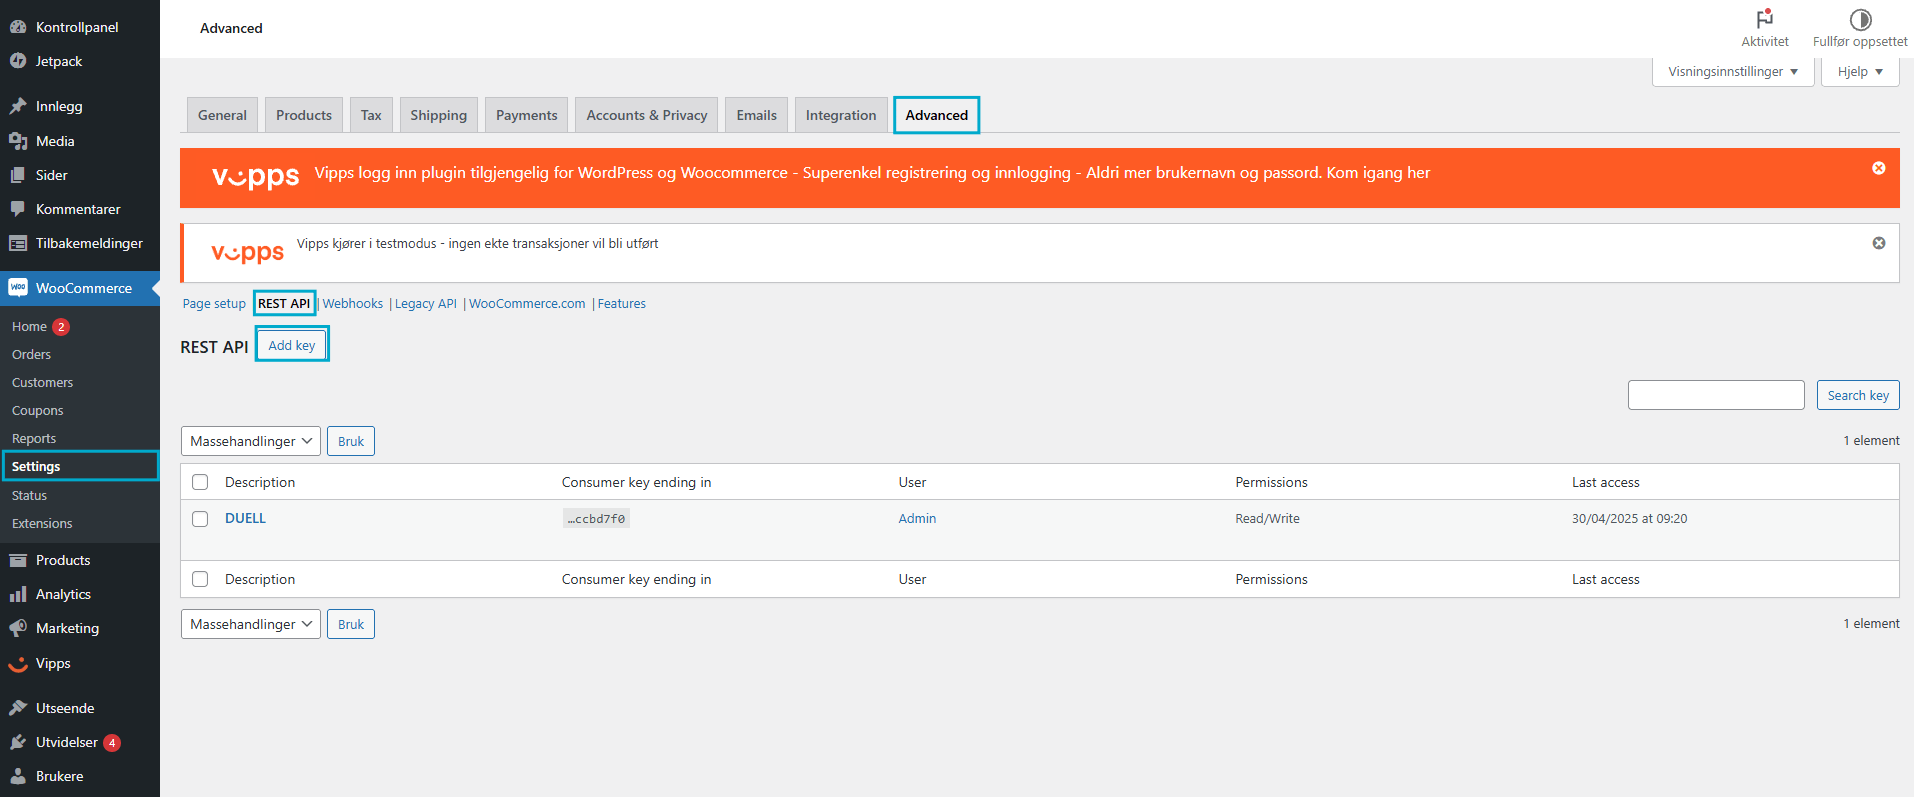
Task: Apply bottom bulk action with Bruk
Action: [351, 624]
